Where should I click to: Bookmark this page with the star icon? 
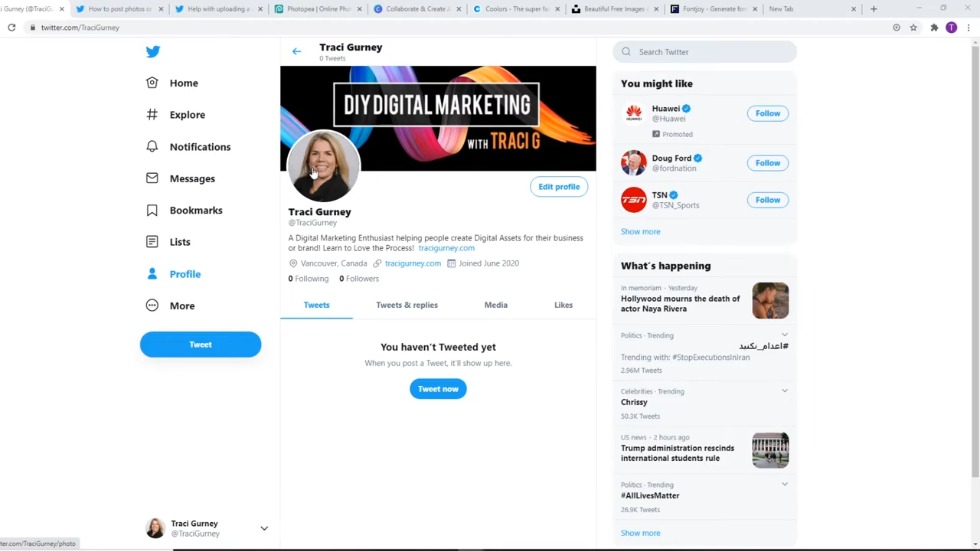(x=913, y=27)
